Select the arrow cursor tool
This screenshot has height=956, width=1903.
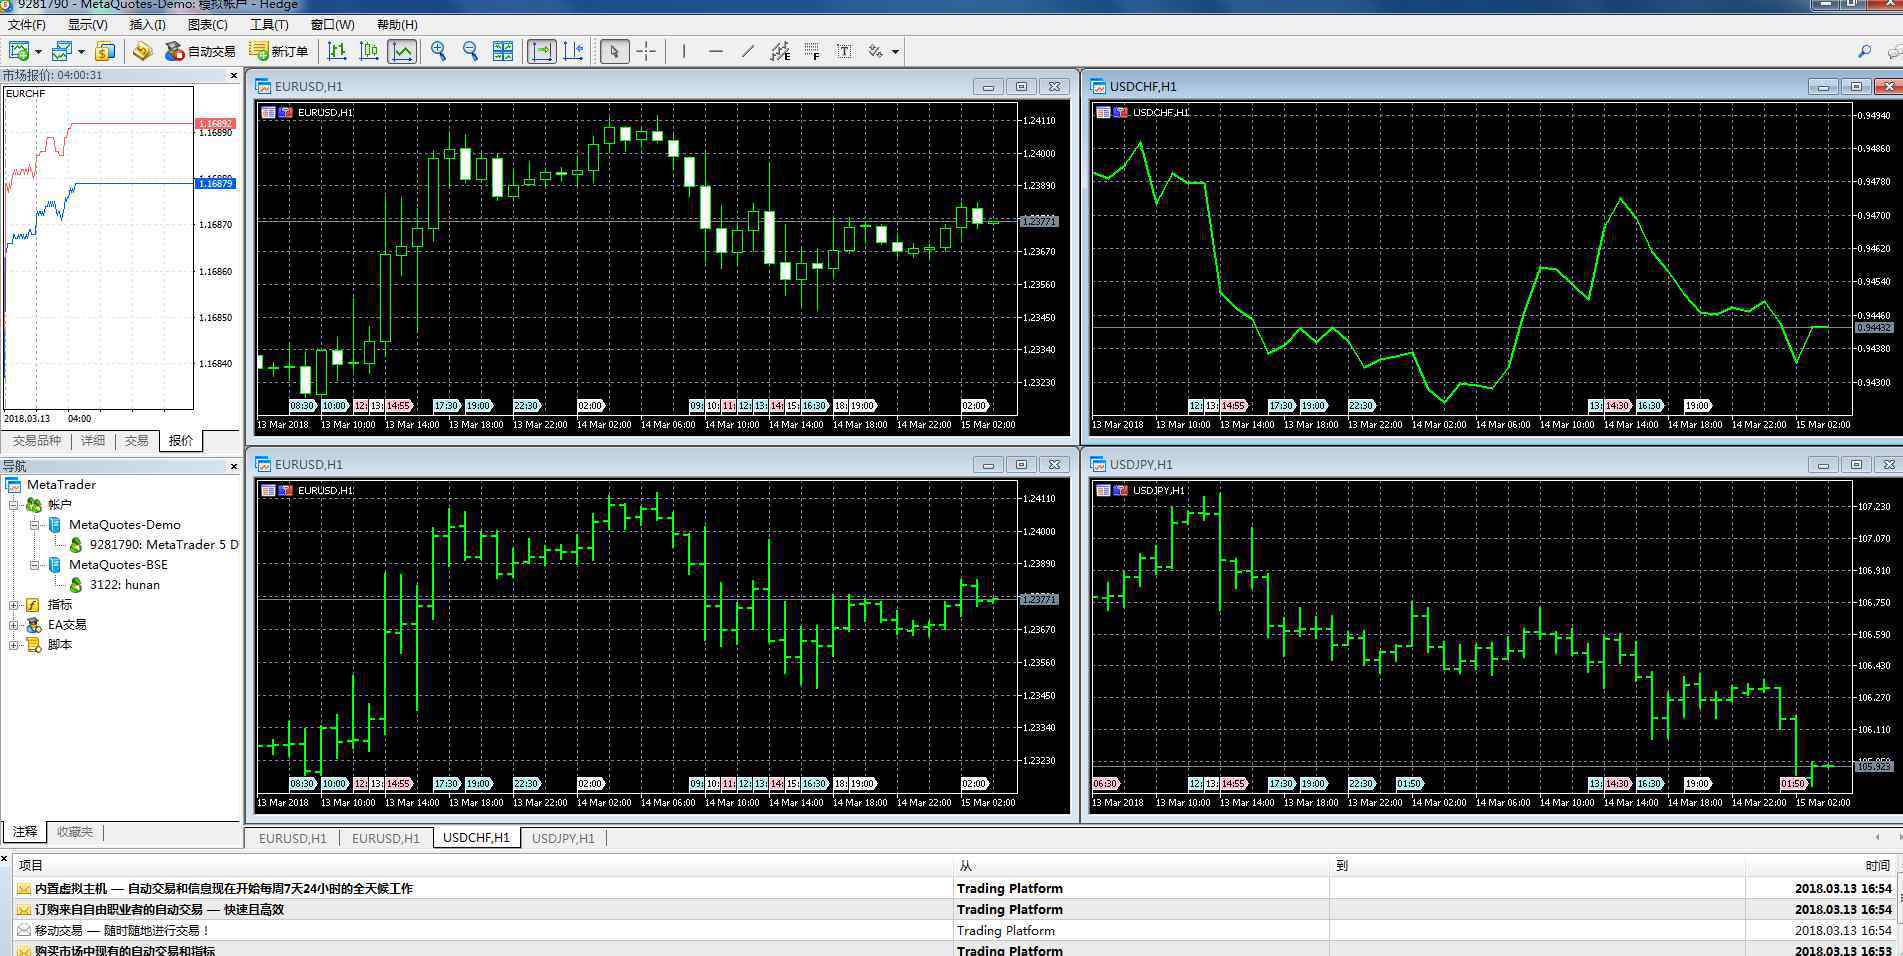[614, 51]
